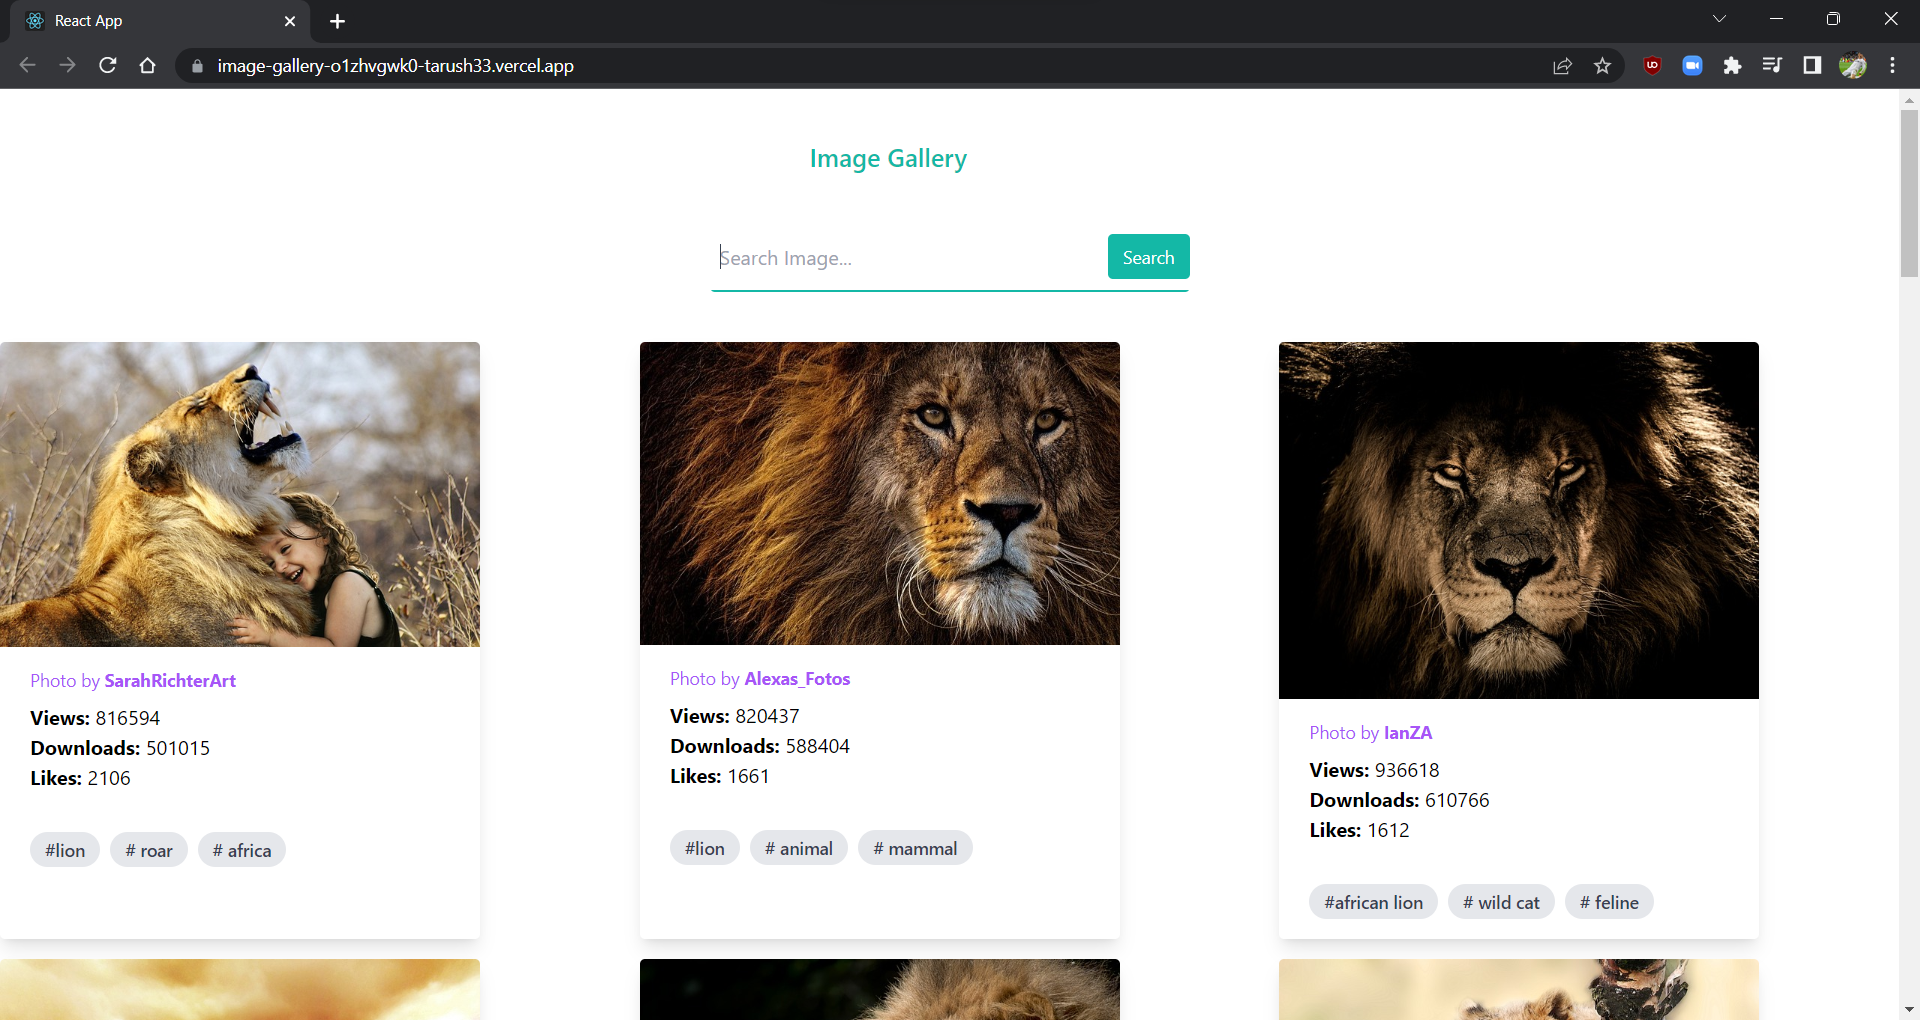Reload the current page

point(108,66)
